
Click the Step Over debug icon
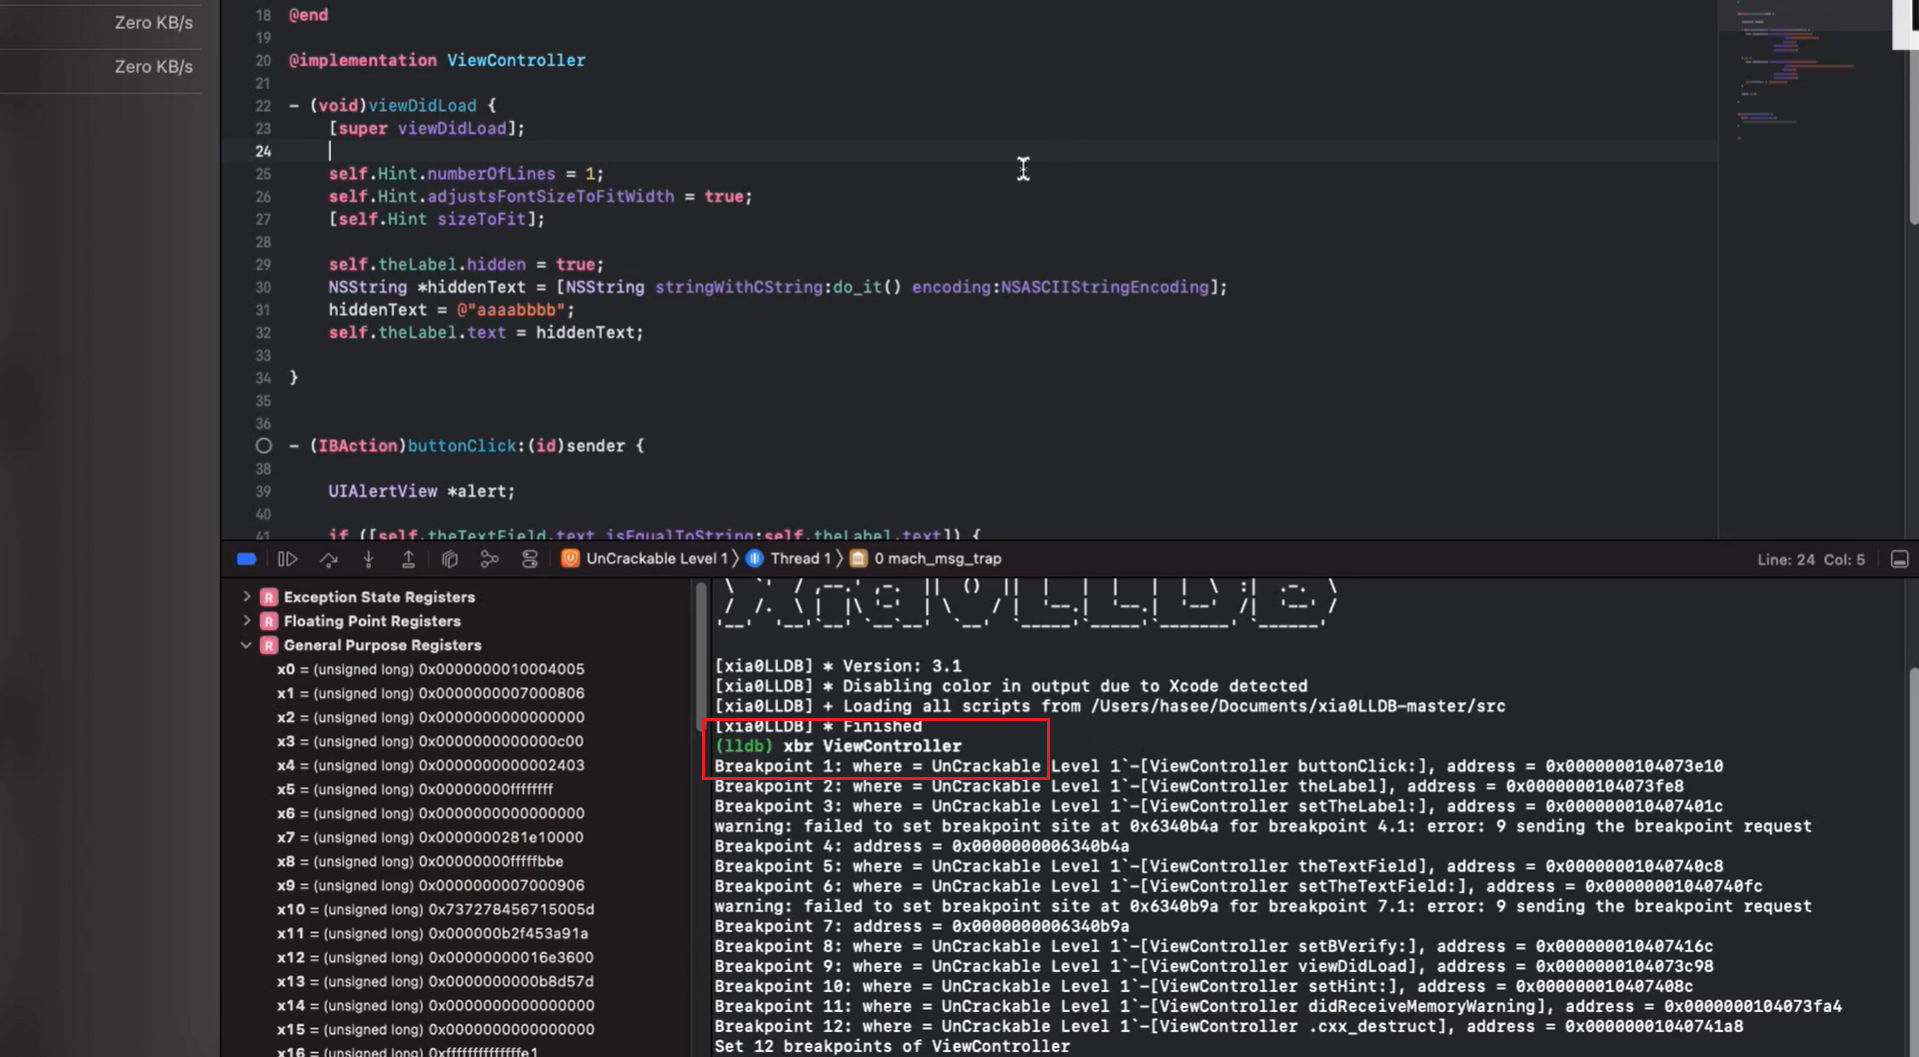[x=328, y=559]
